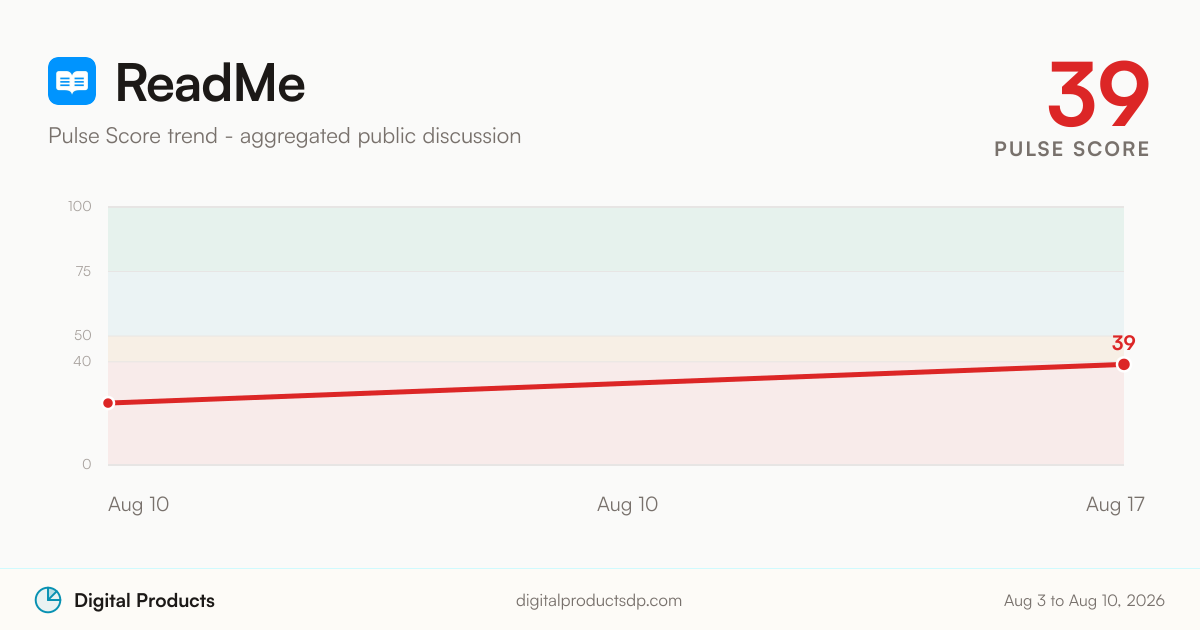Click the Digital Products brand name
The image size is (1200, 630).
tap(144, 601)
